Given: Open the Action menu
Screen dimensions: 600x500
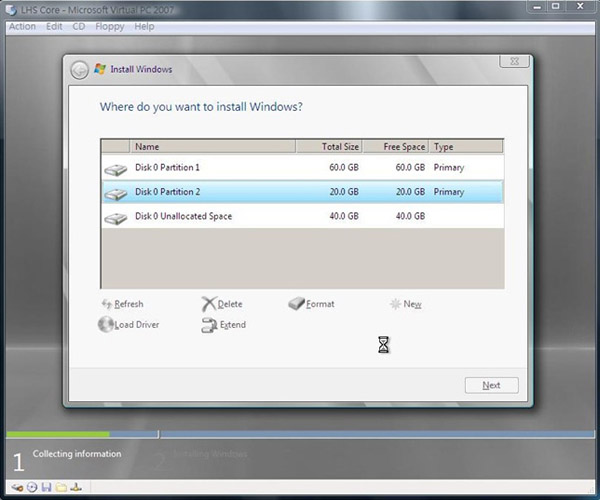Looking at the screenshot, I should tap(22, 27).
